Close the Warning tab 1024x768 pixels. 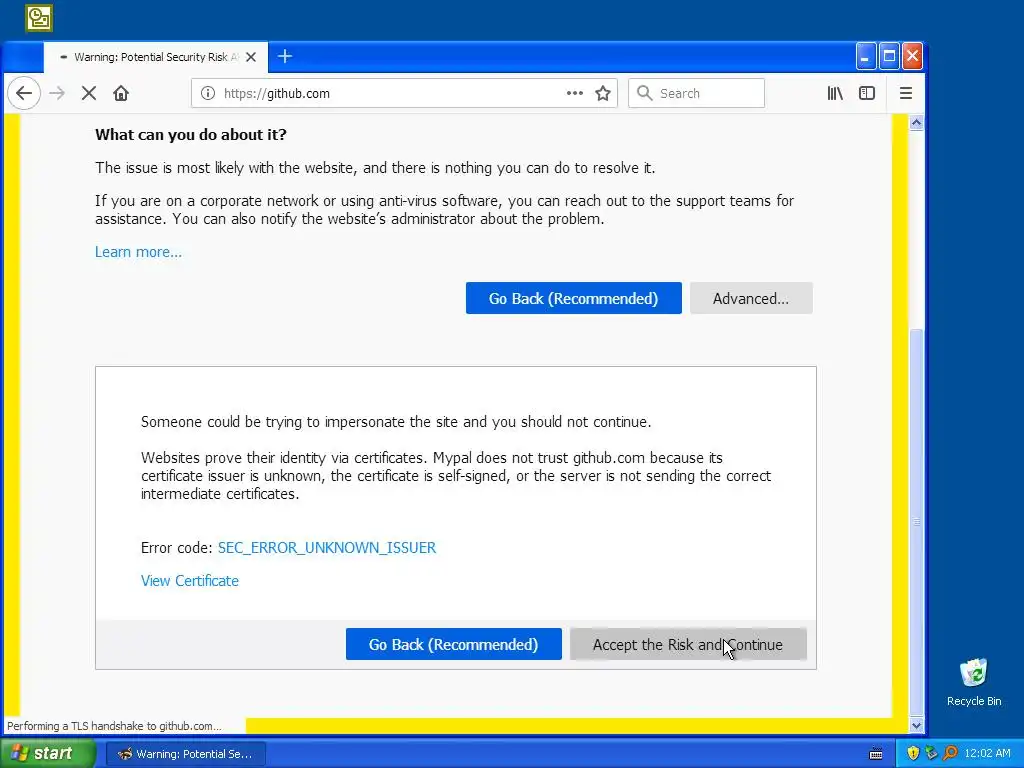point(251,57)
